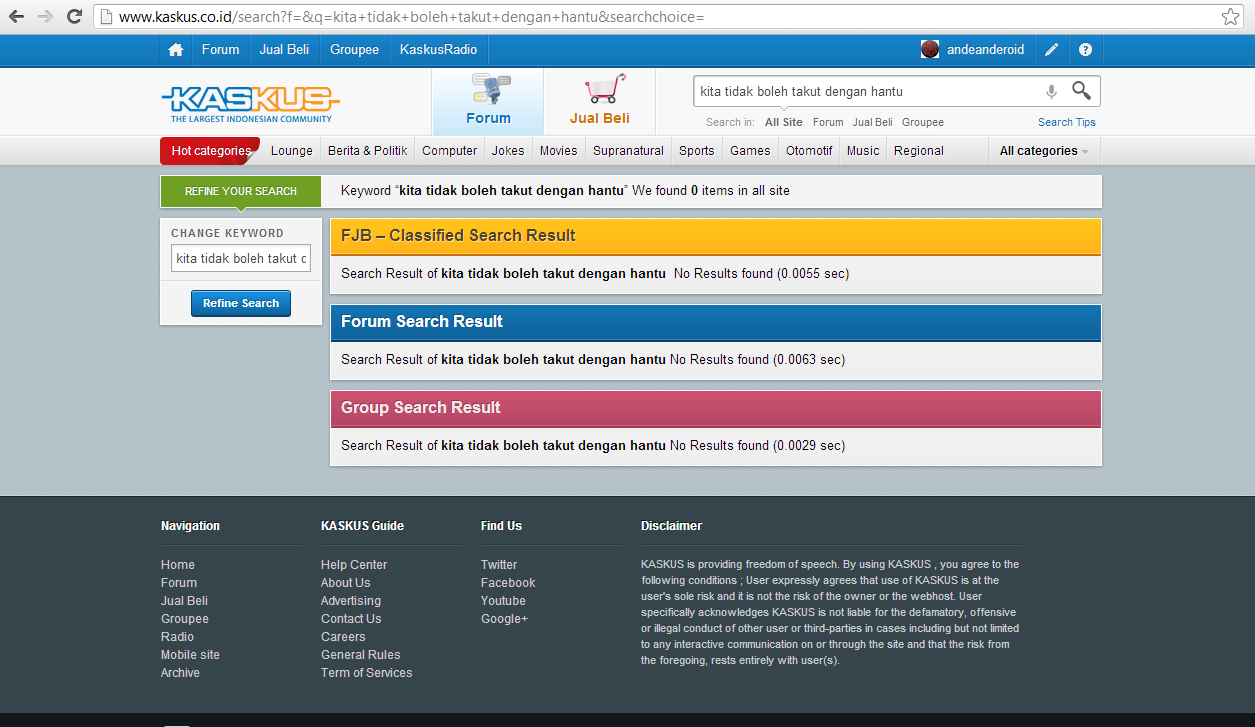The width and height of the screenshot is (1255, 727).
Task: Open Facebook link in Find Us
Action: tap(508, 583)
